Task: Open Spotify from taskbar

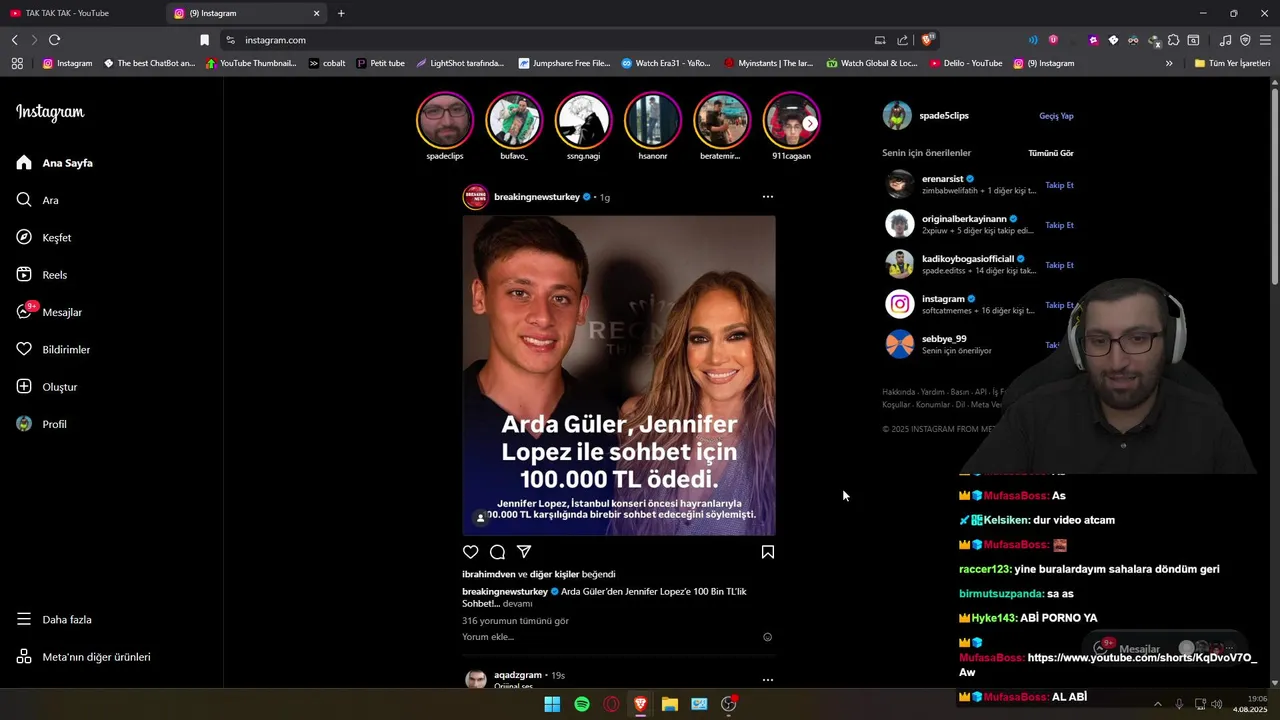Action: [x=582, y=704]
